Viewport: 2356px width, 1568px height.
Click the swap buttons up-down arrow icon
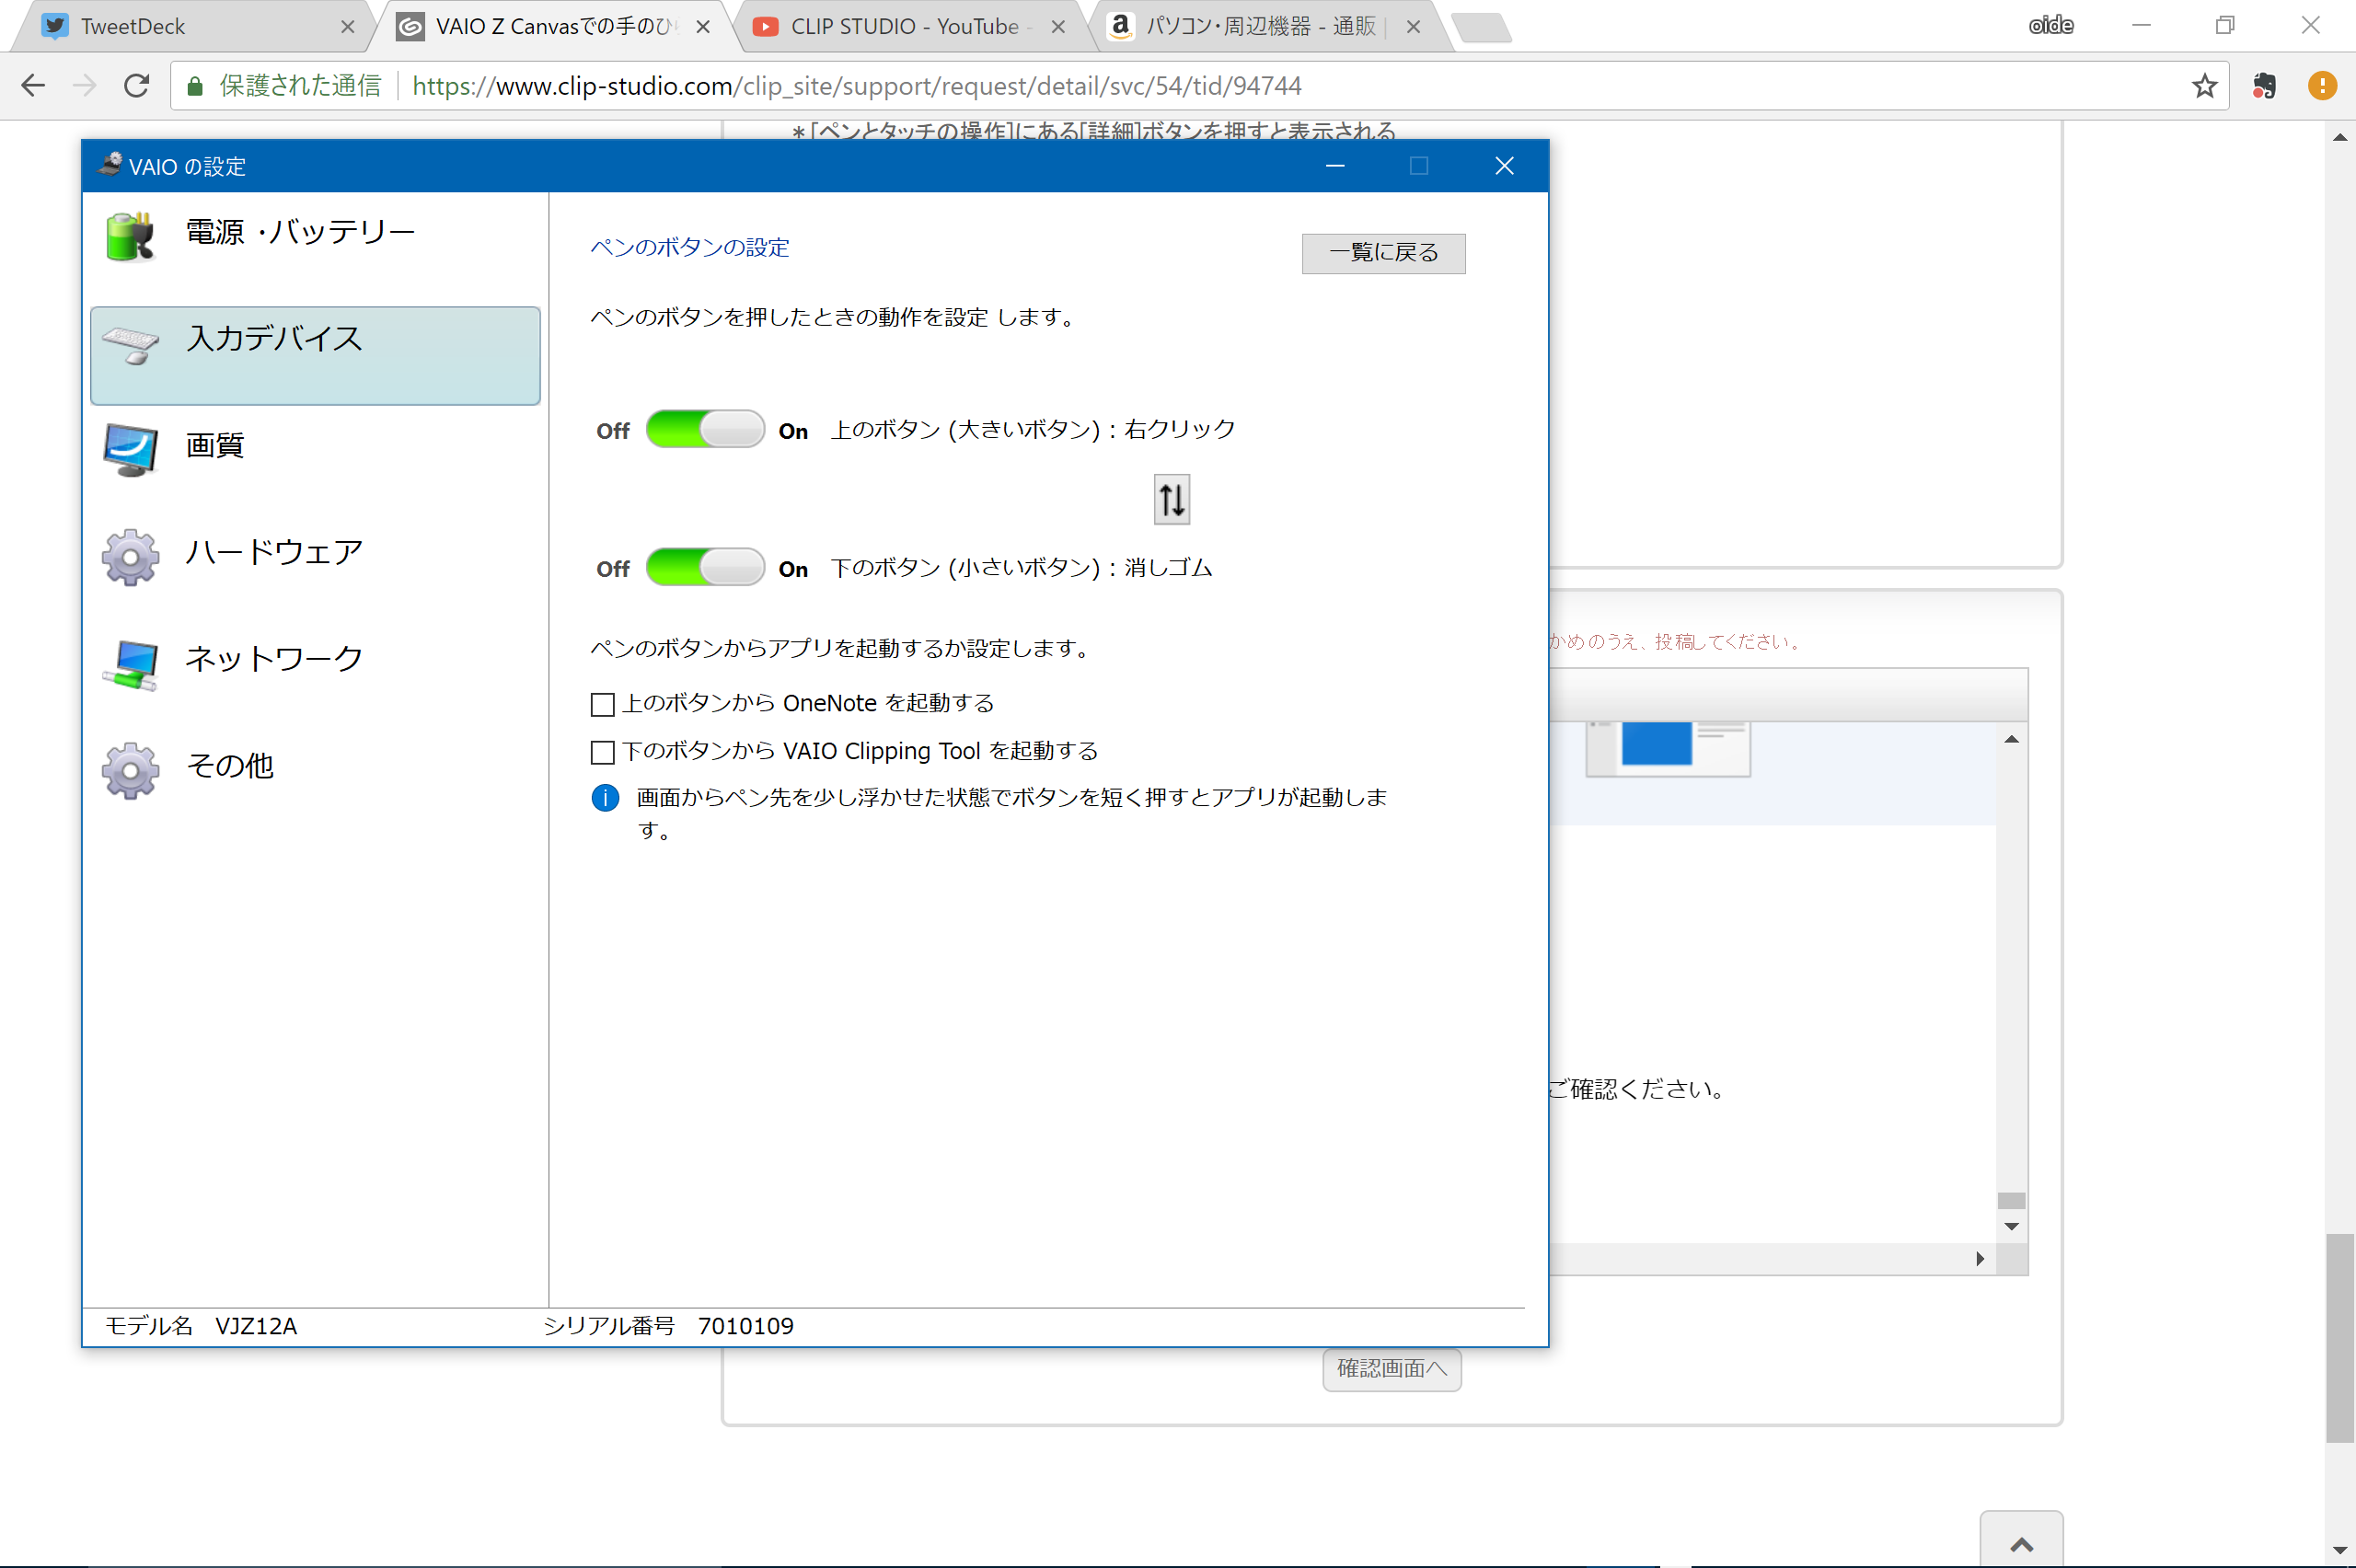1171,499
